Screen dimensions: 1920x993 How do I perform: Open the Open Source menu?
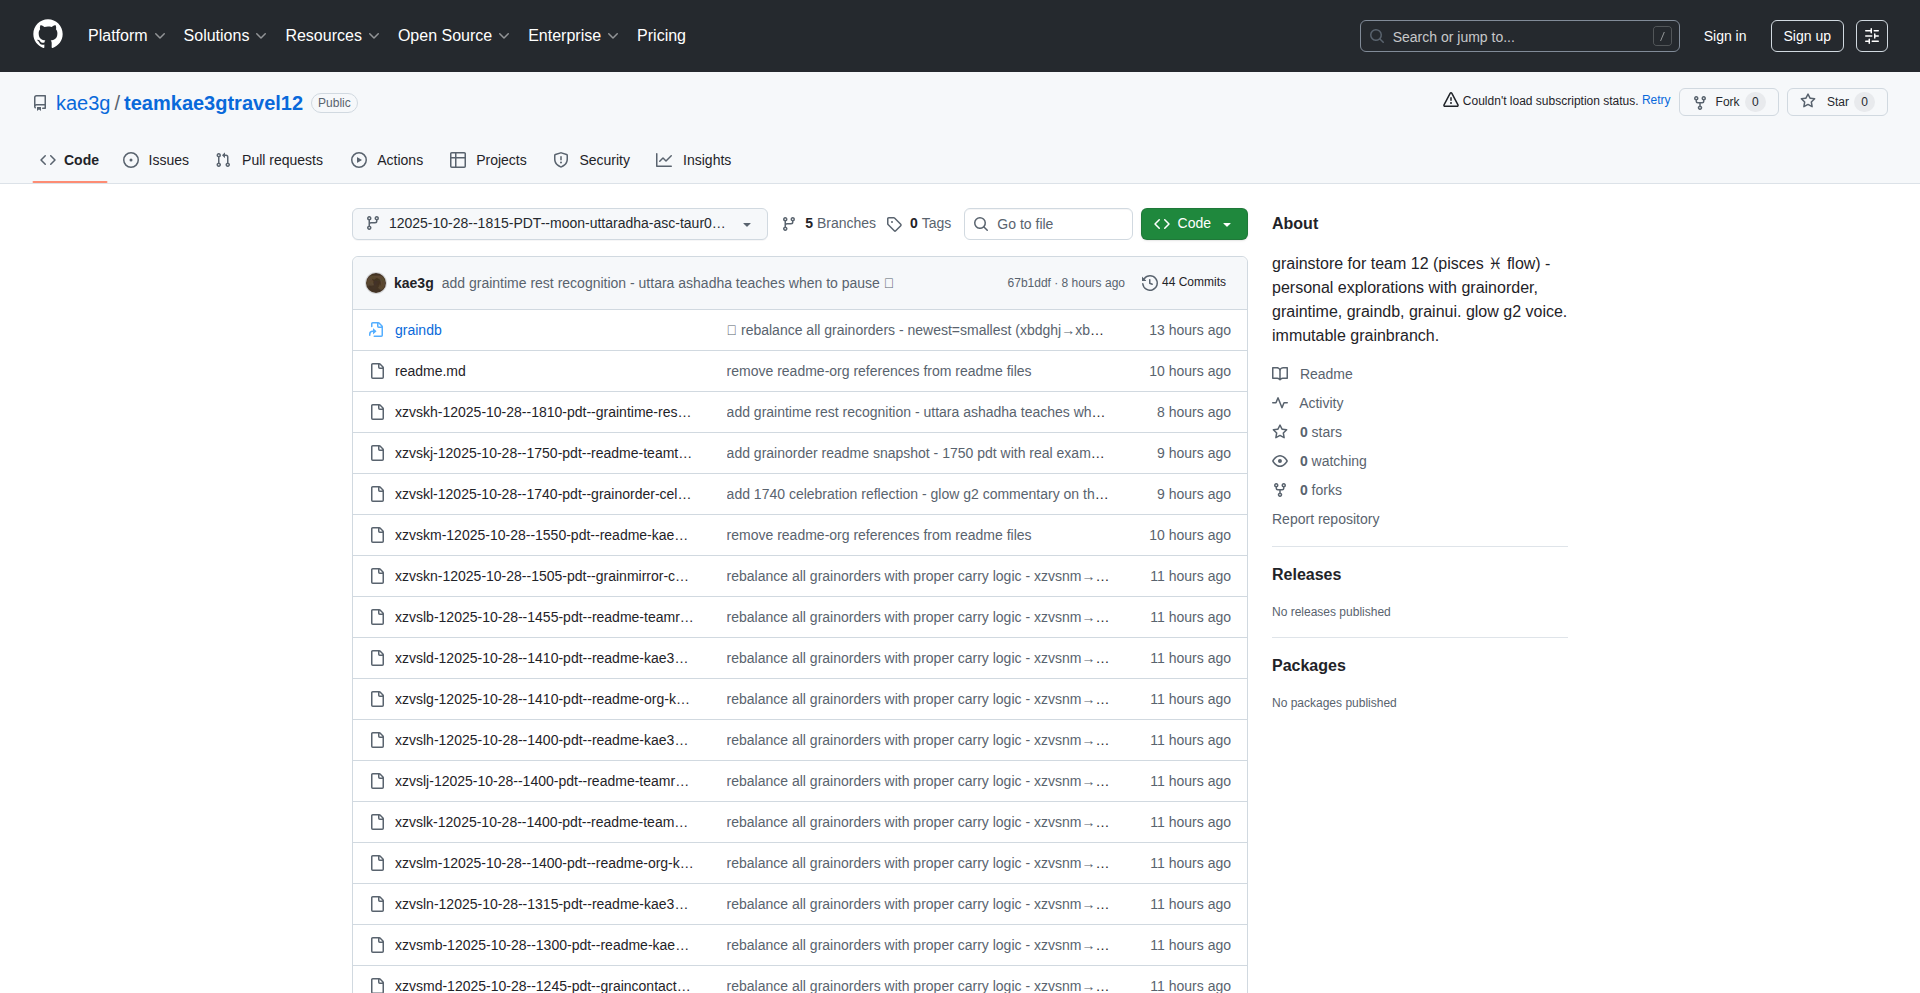453,36
